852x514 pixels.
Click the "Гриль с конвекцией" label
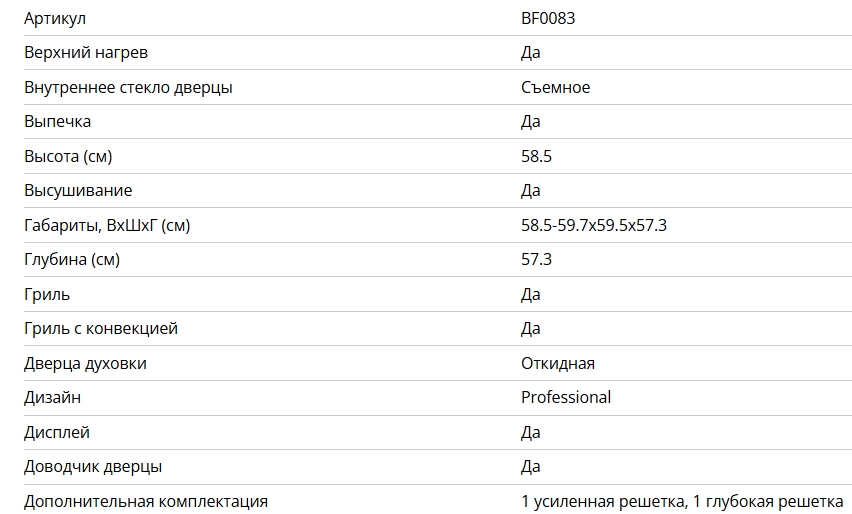click(101, 328)
